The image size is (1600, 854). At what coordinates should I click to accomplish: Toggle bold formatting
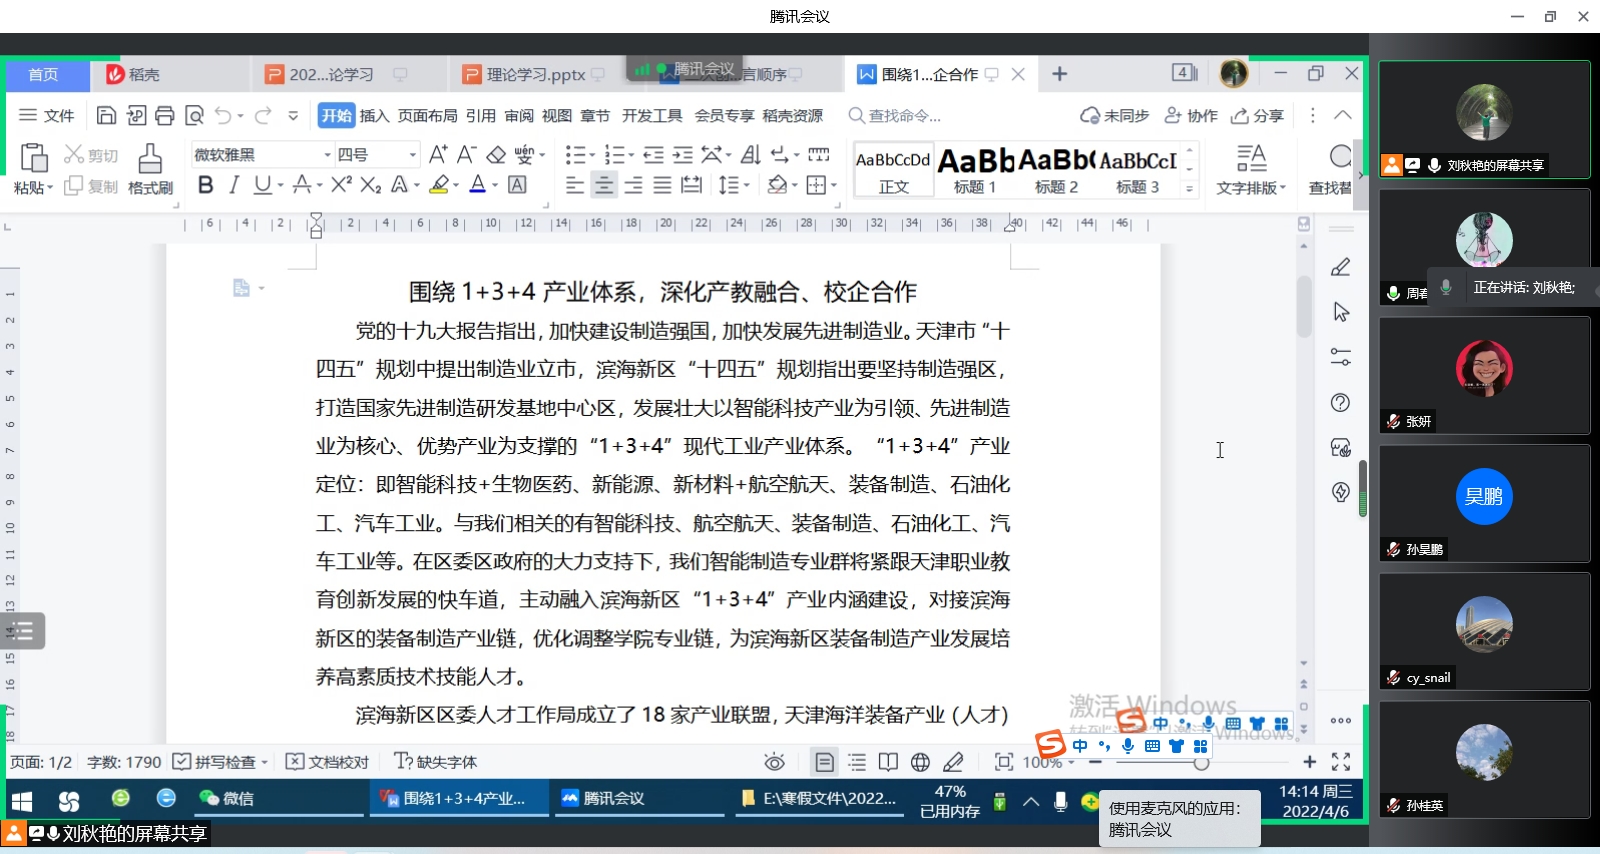(205, 185)
